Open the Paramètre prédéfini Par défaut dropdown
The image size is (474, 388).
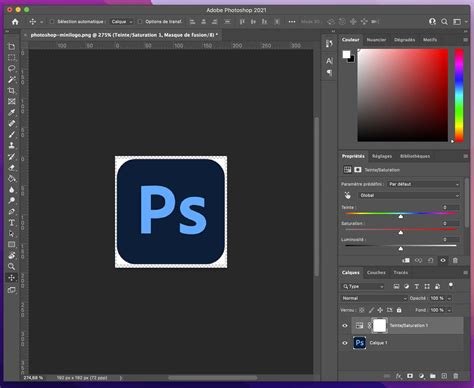tap(424, 184)
